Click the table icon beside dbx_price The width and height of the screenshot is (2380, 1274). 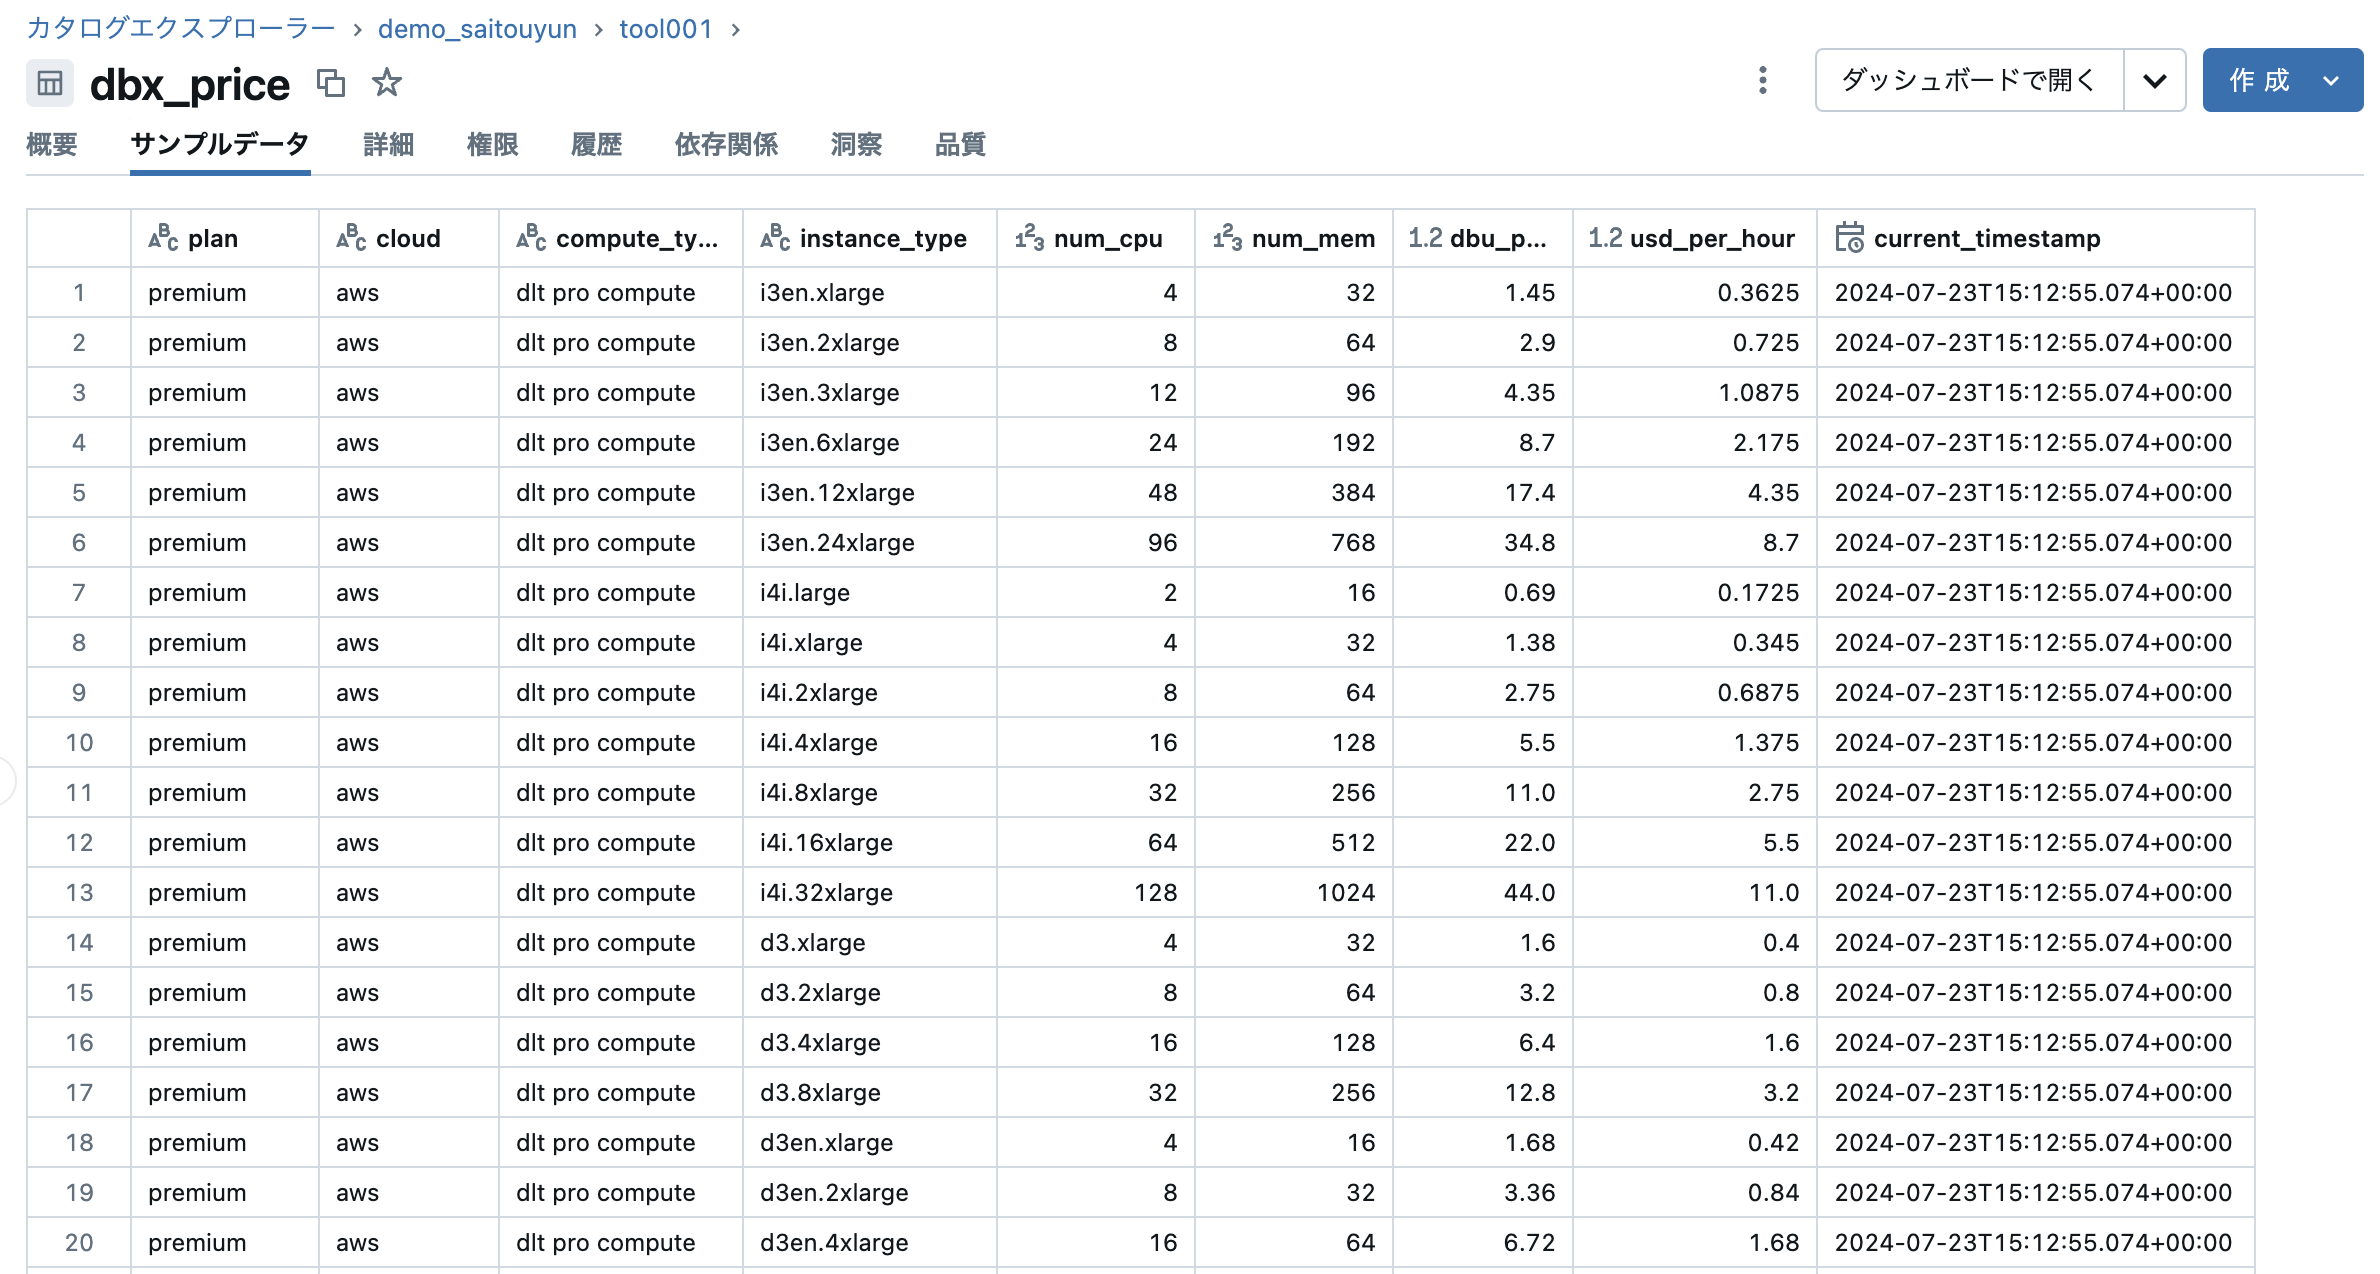(x=50, y=83)
